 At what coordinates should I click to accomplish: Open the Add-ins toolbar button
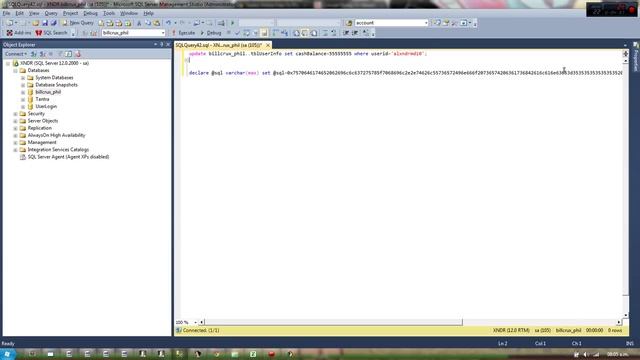coord(19,33)
